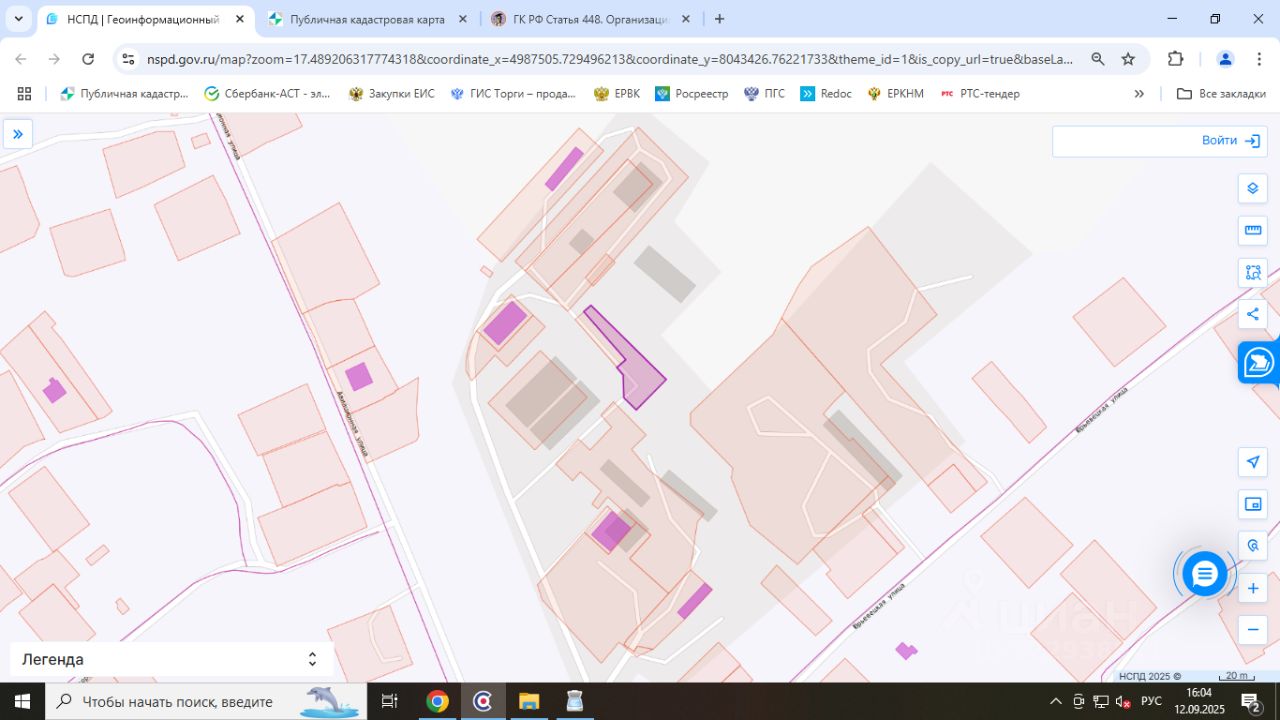Screen dimensions: 1280x720
Task: Open the ГИС Торги bookmark
Action: pyautogui.click(x=513, y=93)
